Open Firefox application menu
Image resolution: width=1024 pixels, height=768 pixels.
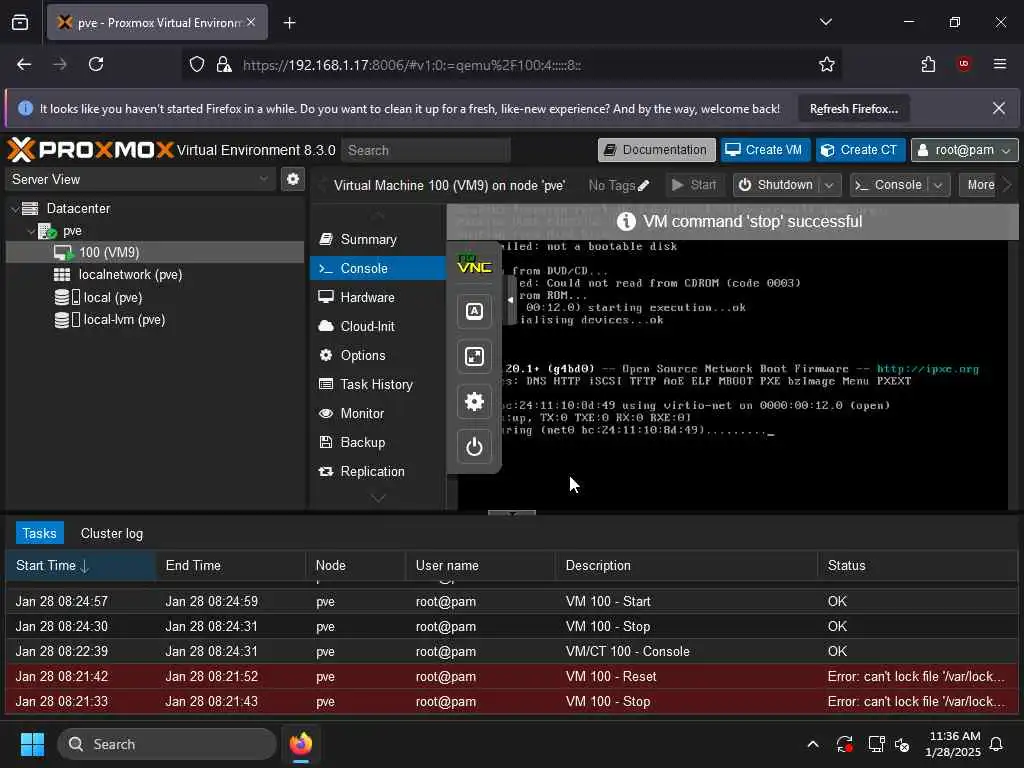pos(1000,64)
